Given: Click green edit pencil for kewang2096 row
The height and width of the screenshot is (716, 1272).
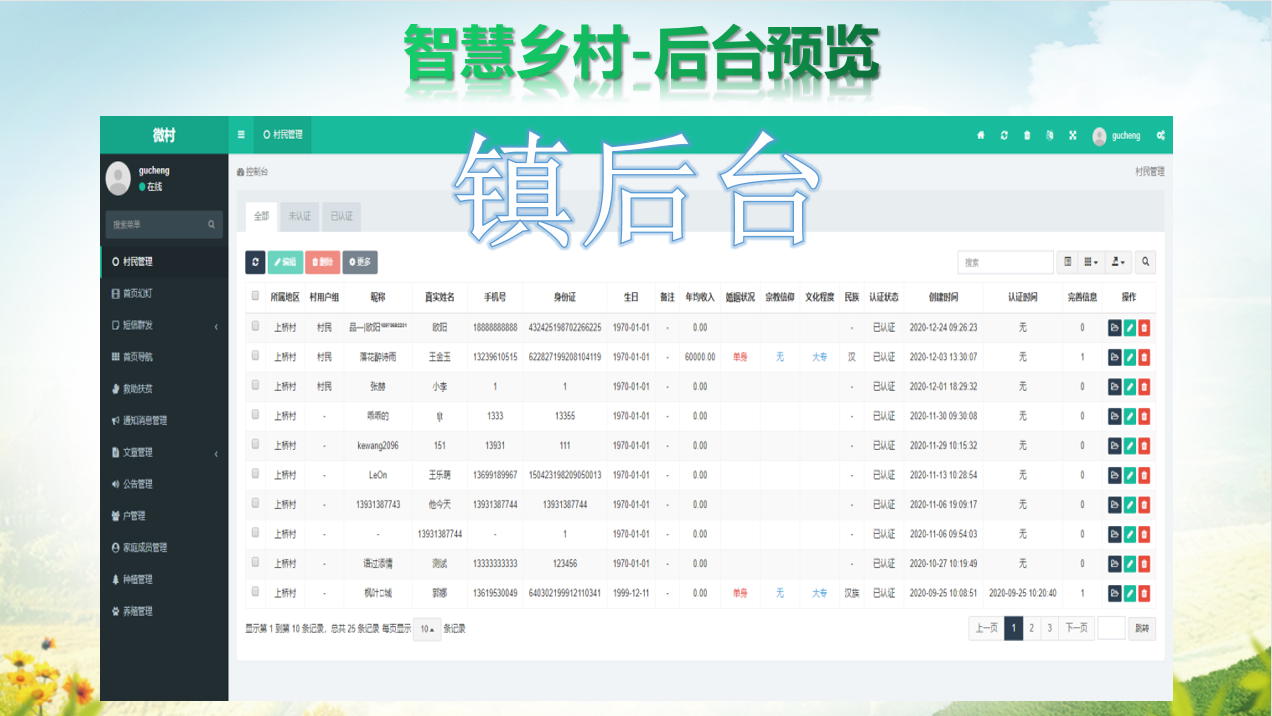Looking at the screenshot, I should (1130, 446).
